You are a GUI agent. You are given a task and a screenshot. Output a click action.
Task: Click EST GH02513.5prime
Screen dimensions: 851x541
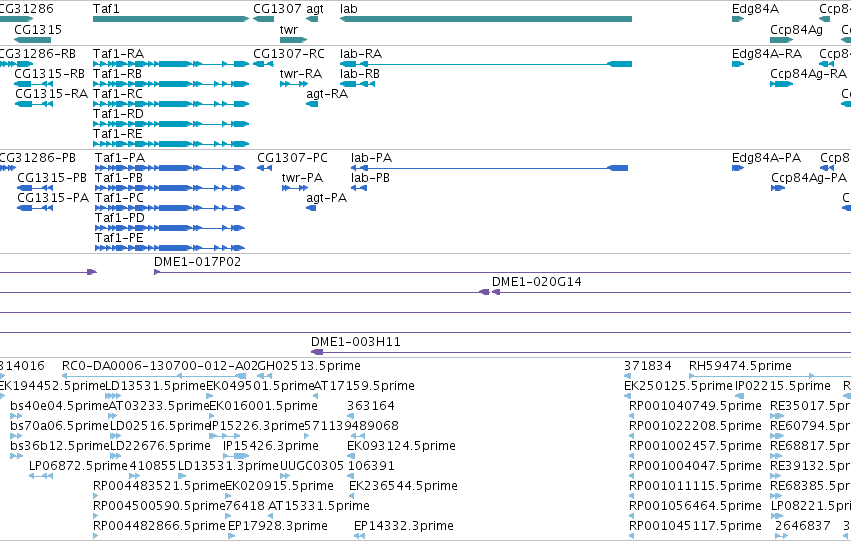309,366
